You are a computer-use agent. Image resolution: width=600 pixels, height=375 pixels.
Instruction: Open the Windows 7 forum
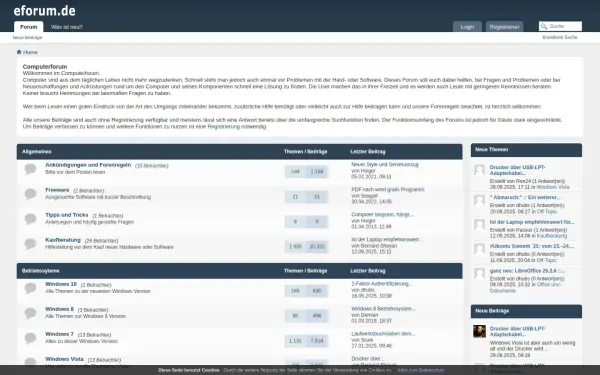coord(59,334)
